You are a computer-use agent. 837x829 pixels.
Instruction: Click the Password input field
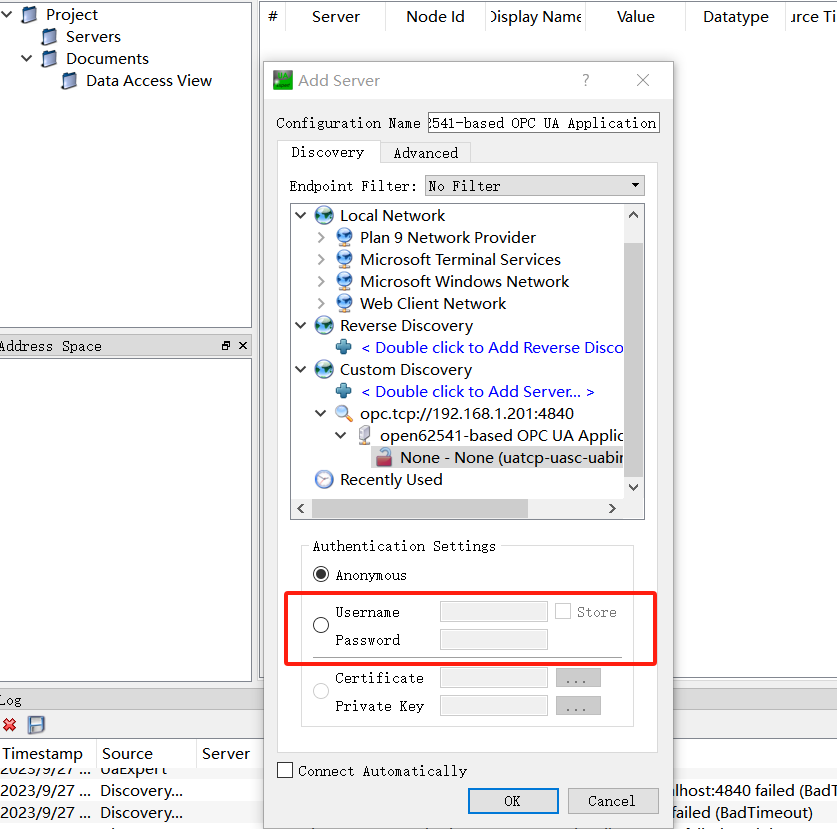[x=494, y=639]
